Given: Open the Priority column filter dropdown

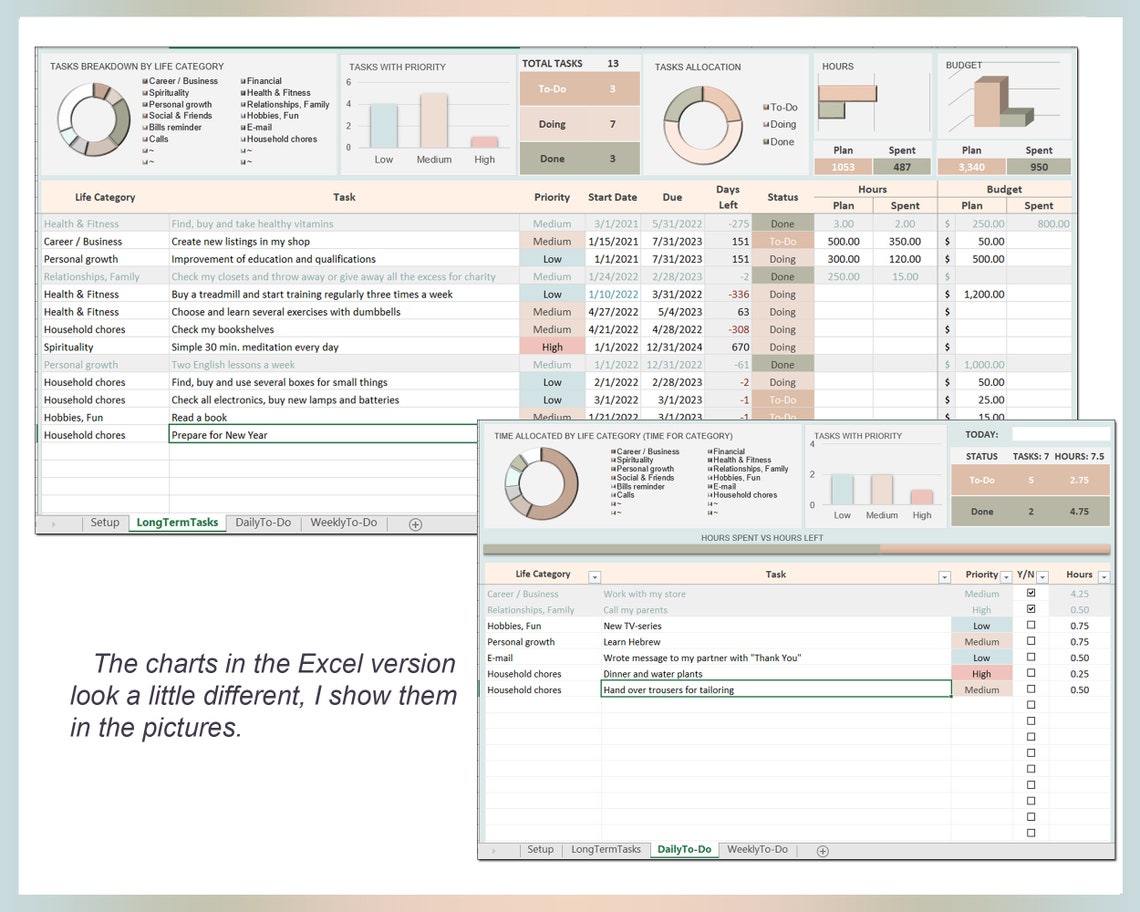Looking at the screenshot, I should [1005, 576].
